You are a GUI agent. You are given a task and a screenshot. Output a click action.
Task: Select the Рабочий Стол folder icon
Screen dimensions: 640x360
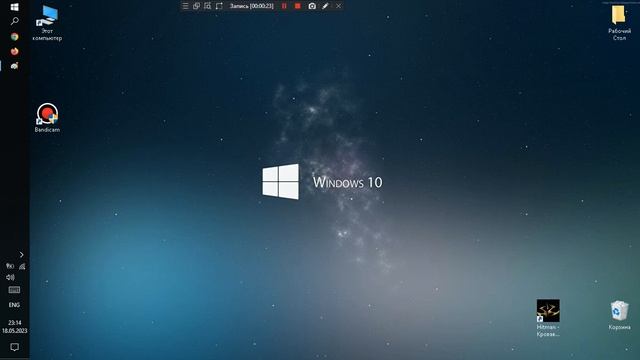point(619,23)
